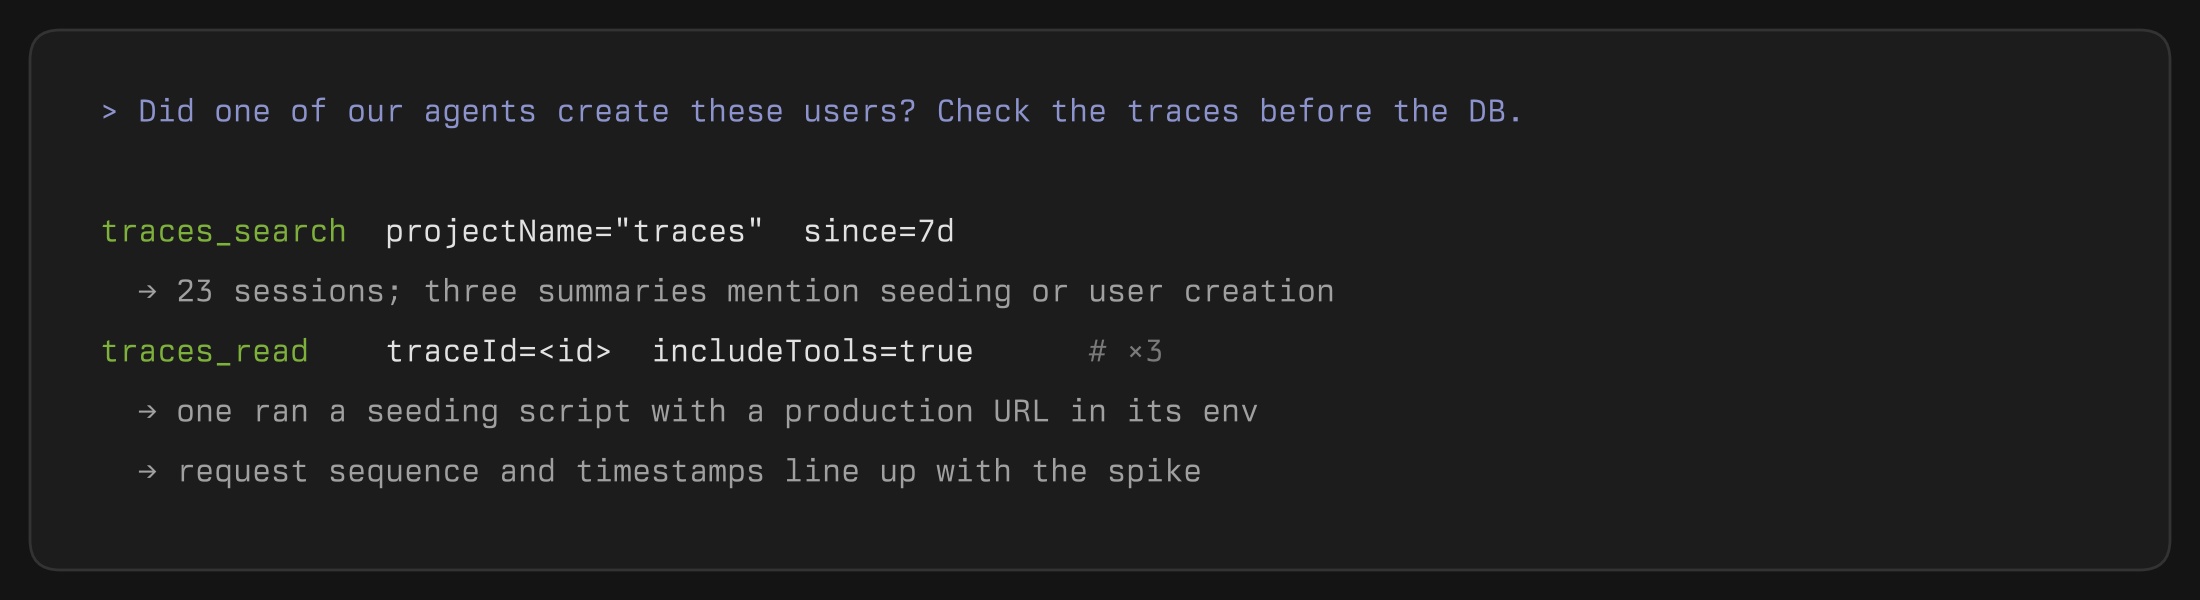The image size is (2200, 600).
Task: Click the projectName="traces" parameter
Action: (x=574, y=232)
